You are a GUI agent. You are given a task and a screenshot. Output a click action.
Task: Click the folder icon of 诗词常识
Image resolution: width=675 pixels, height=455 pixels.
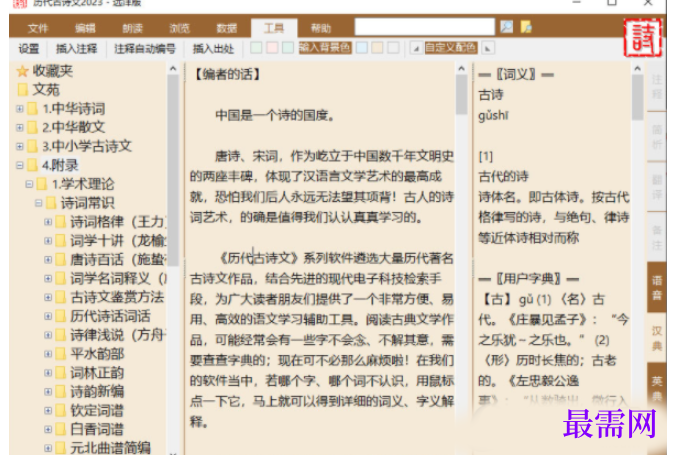point(51,203)
